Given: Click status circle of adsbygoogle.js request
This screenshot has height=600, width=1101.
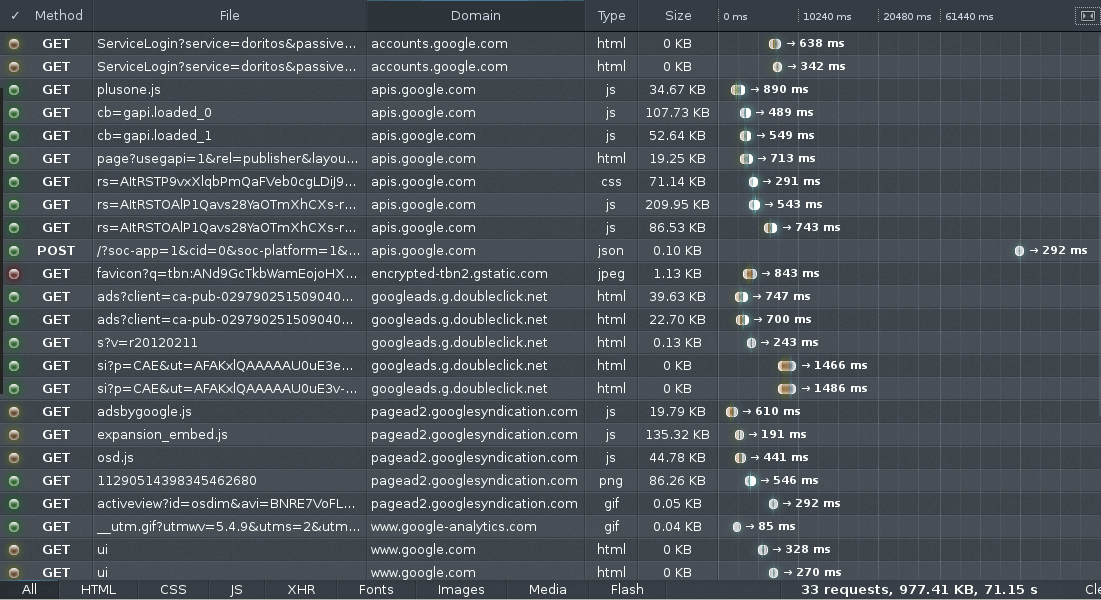Looking at the screenshot, I should click(x=14, y=412).
